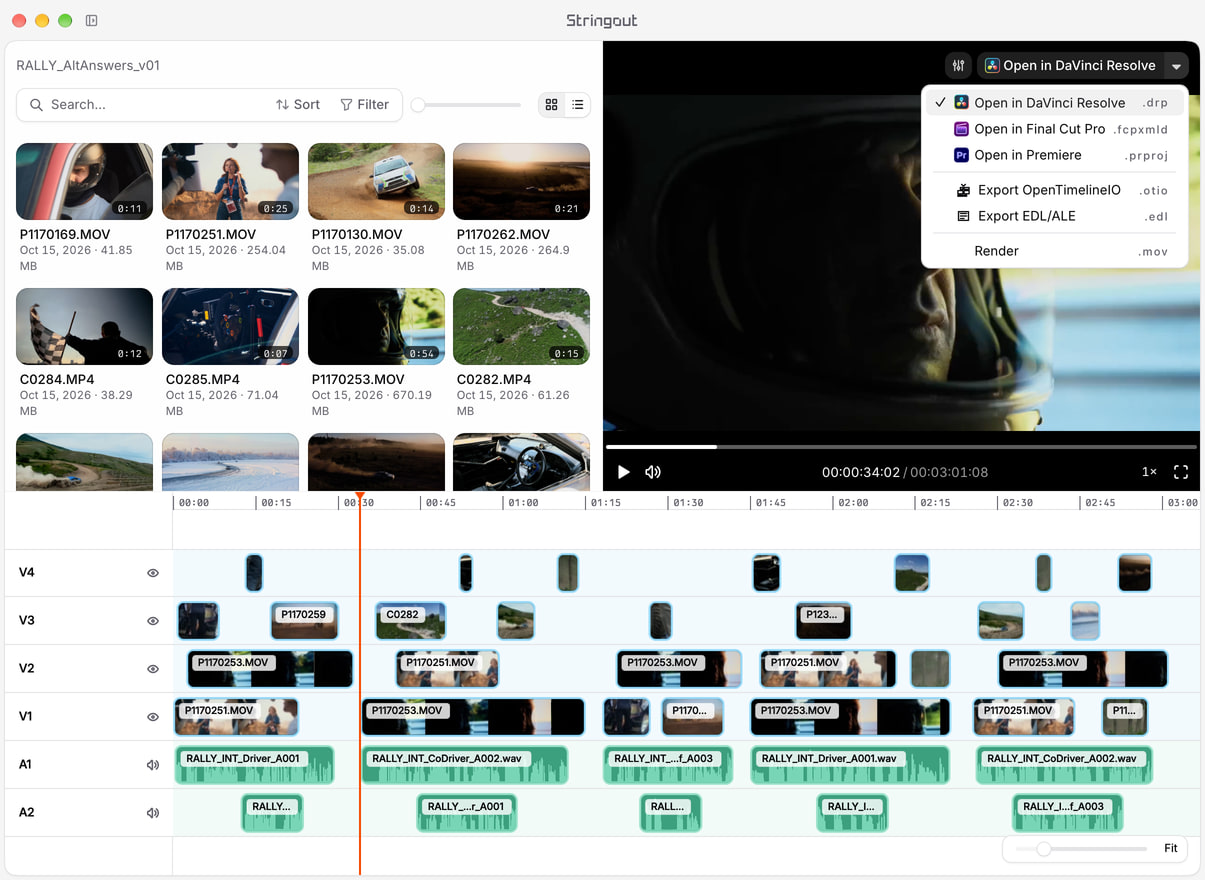Mute the viewer volume

coord(653,472)
